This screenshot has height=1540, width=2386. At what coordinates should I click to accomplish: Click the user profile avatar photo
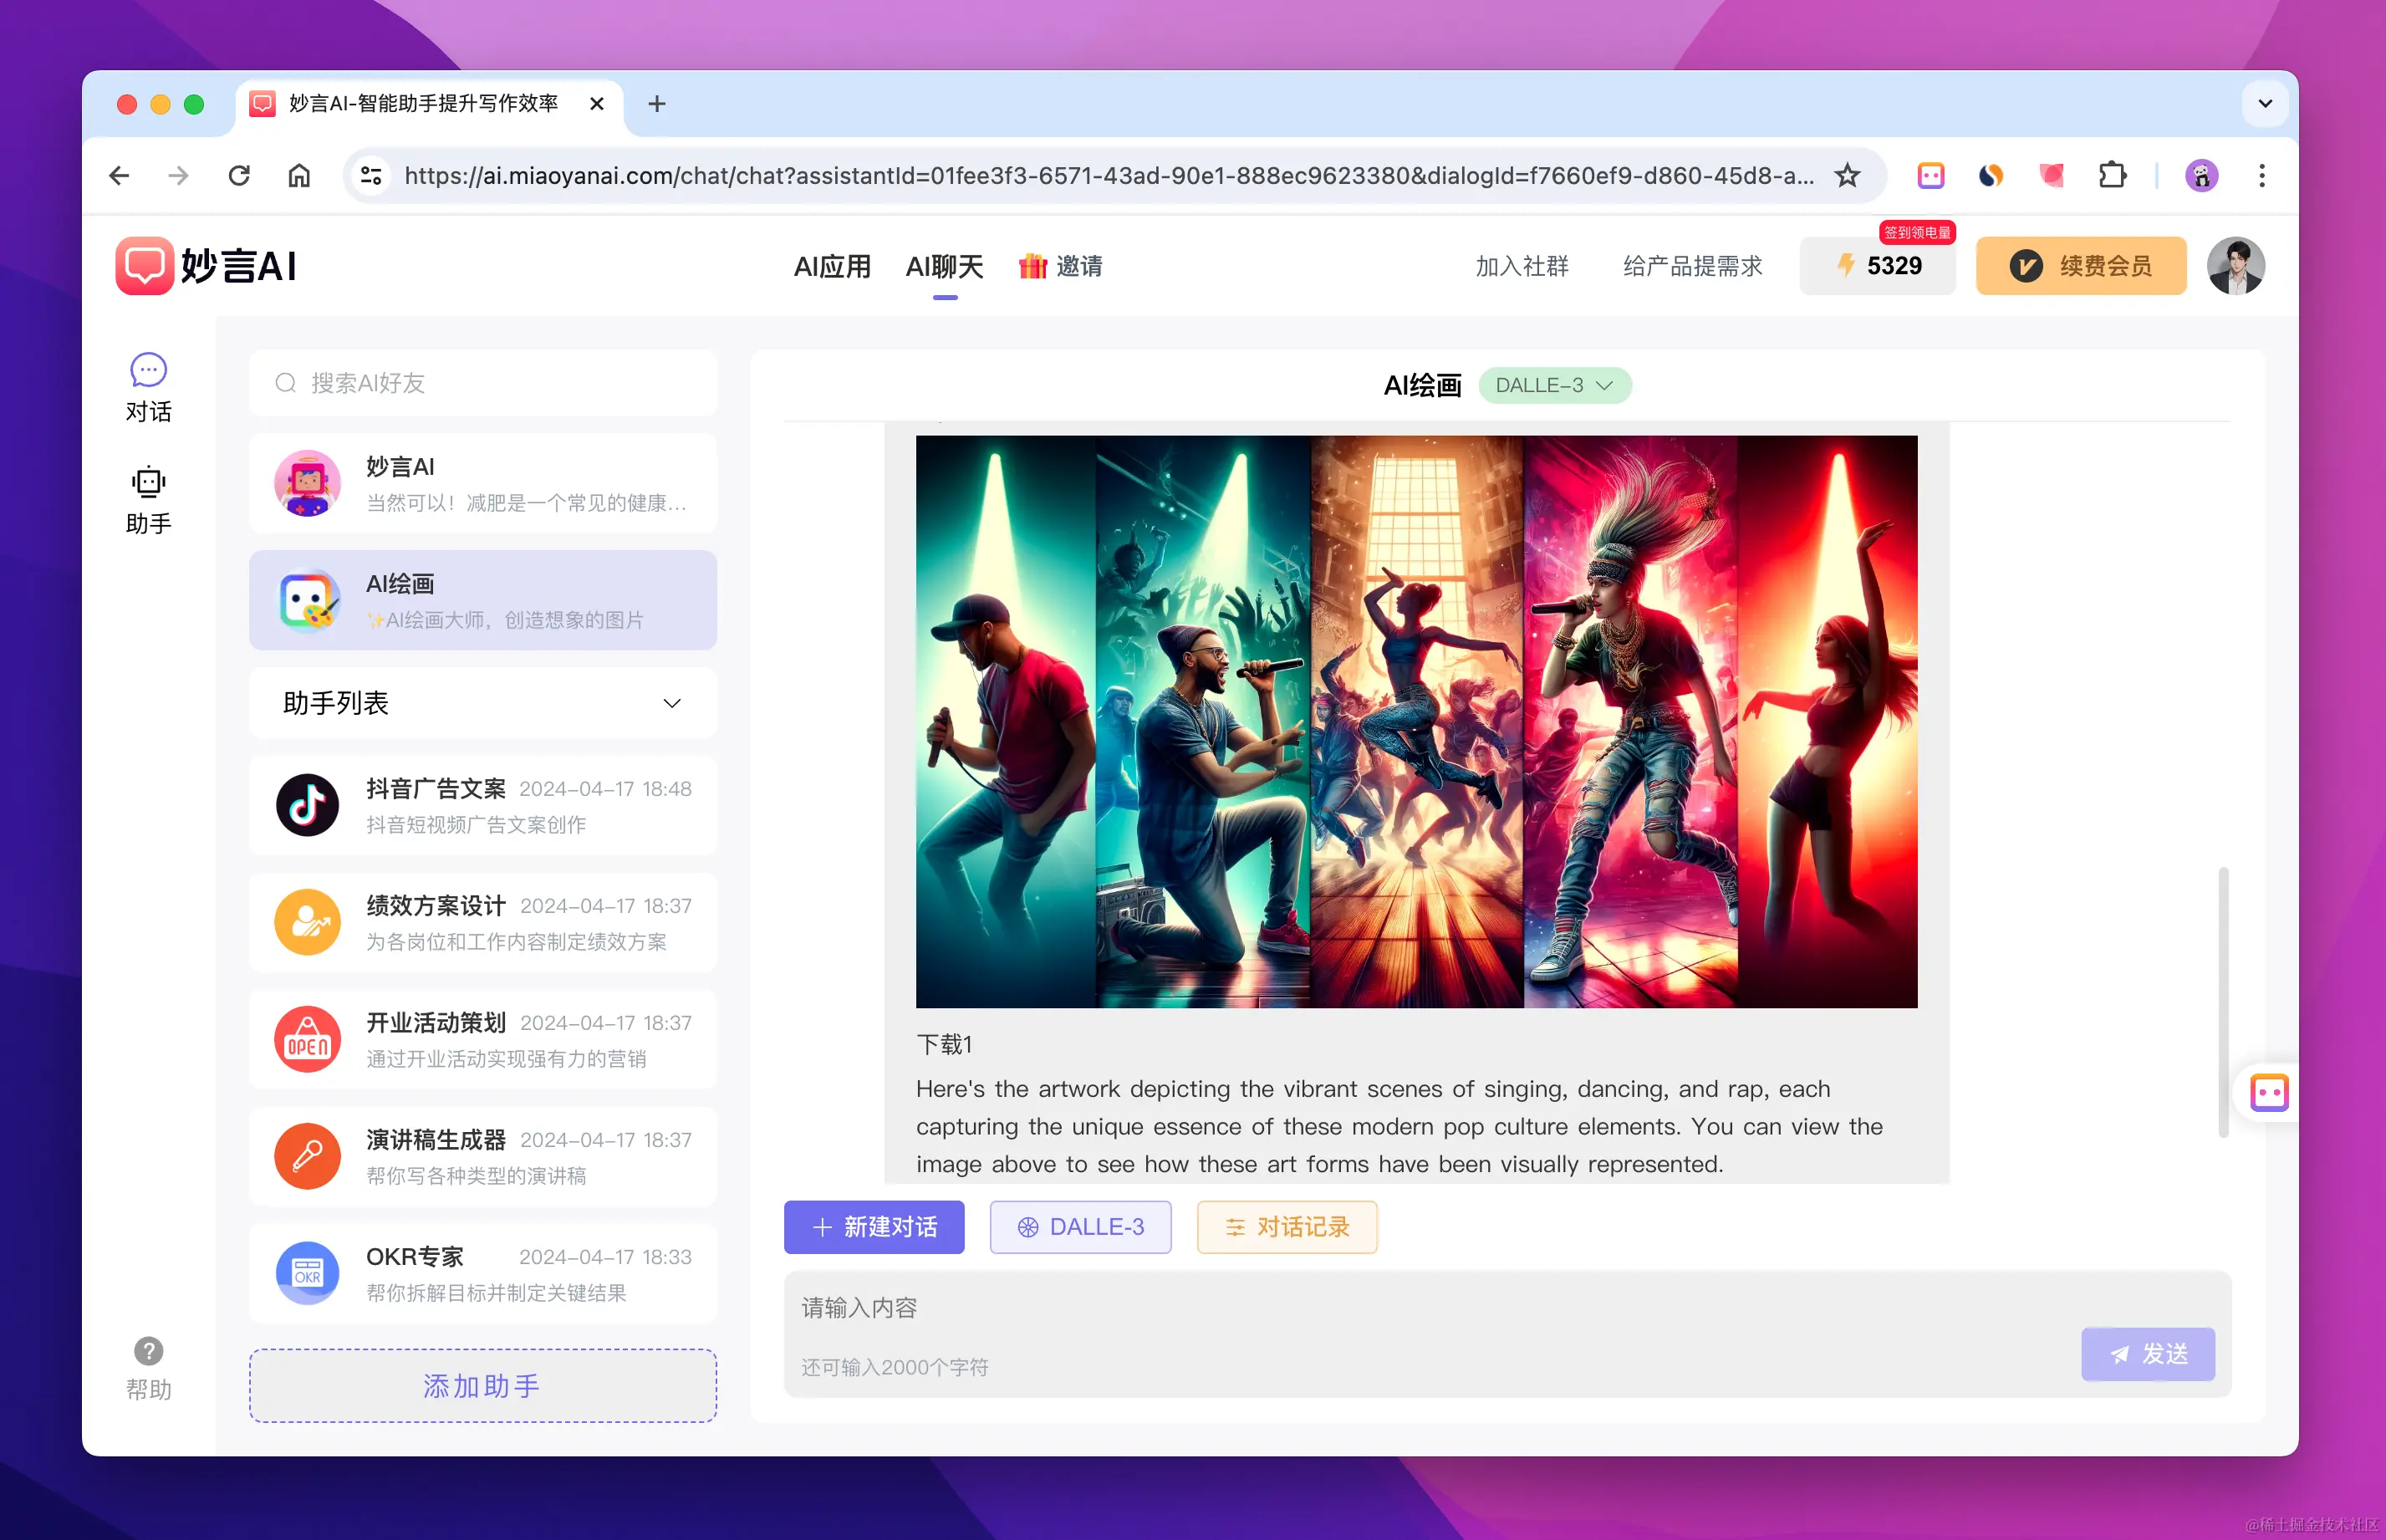(2235, 266)
